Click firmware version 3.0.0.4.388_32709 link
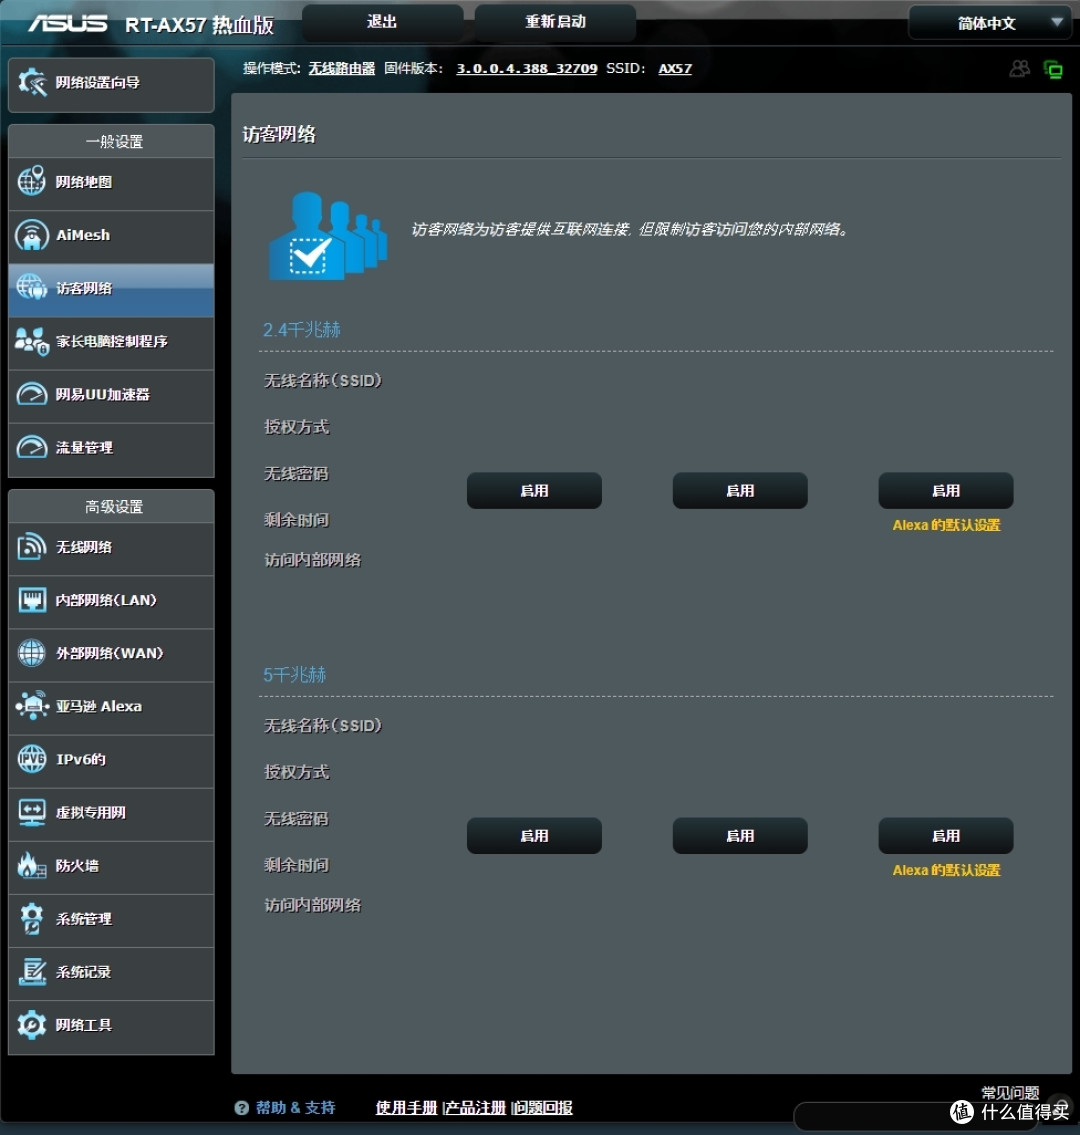 pos(526,69)
